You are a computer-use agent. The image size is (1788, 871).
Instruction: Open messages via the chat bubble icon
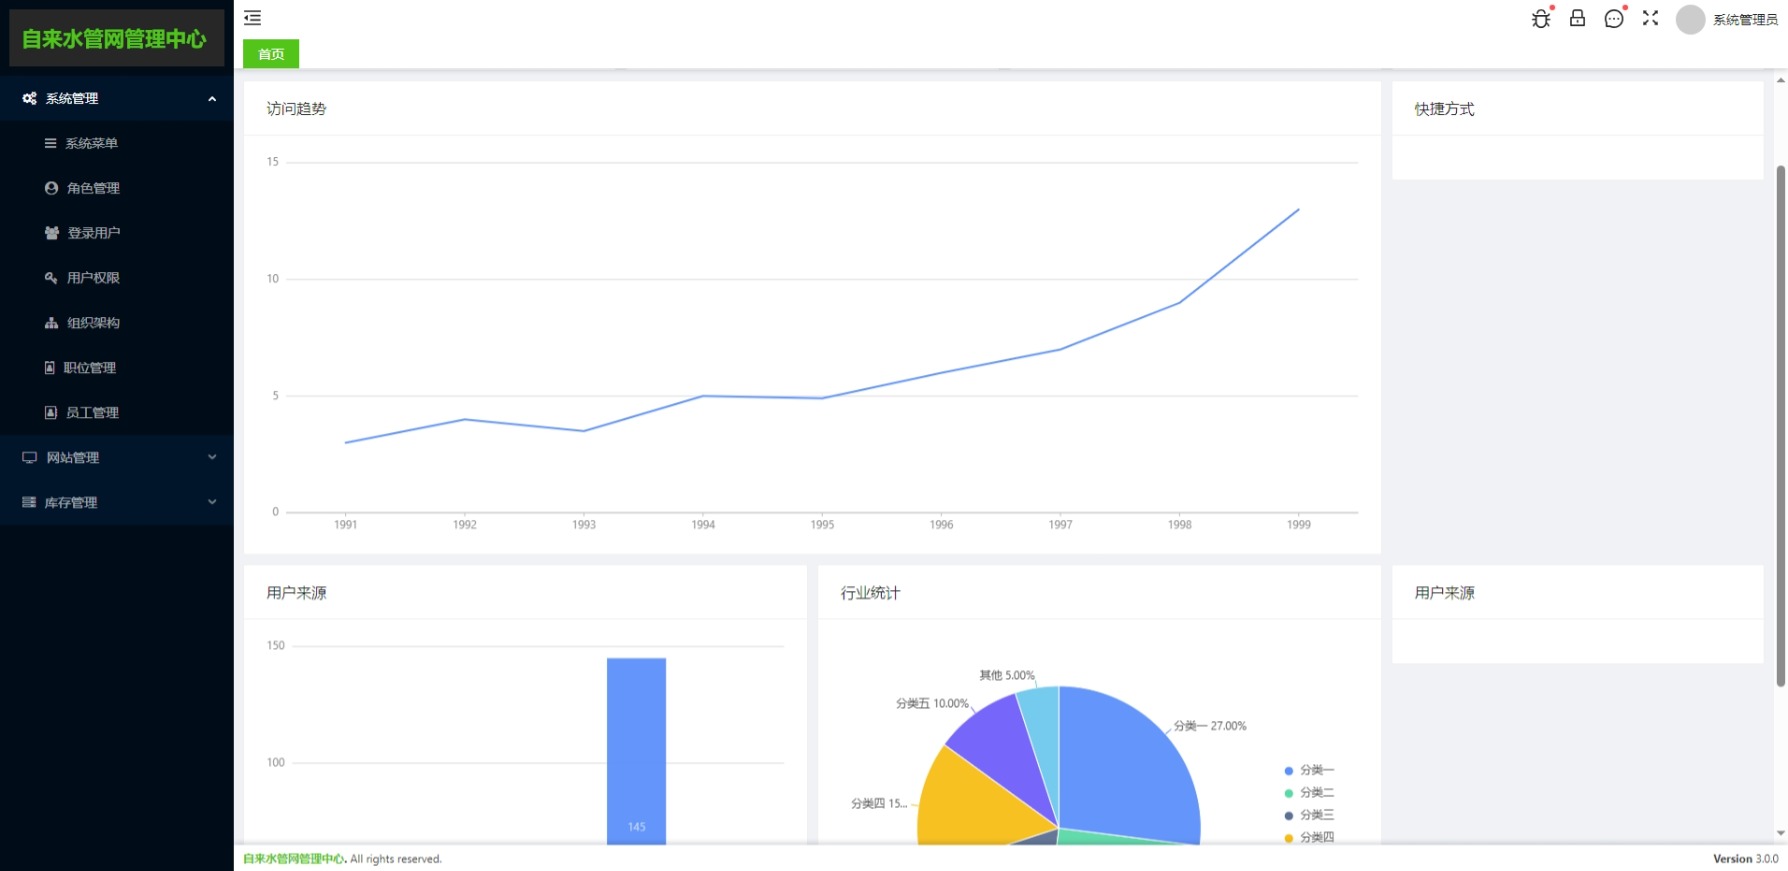[x=1613, y=19]
